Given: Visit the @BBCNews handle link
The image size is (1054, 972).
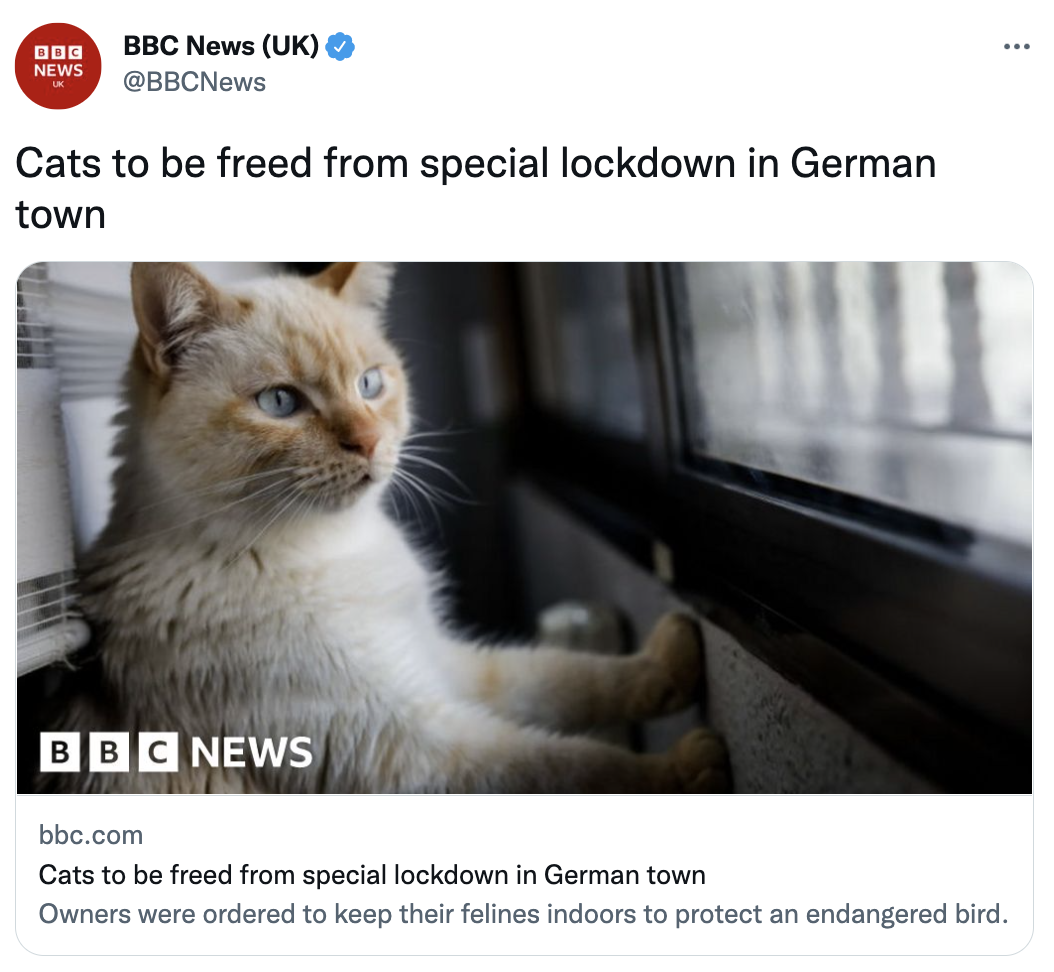Looking at the screenshot, I should (x=195, y=82).
